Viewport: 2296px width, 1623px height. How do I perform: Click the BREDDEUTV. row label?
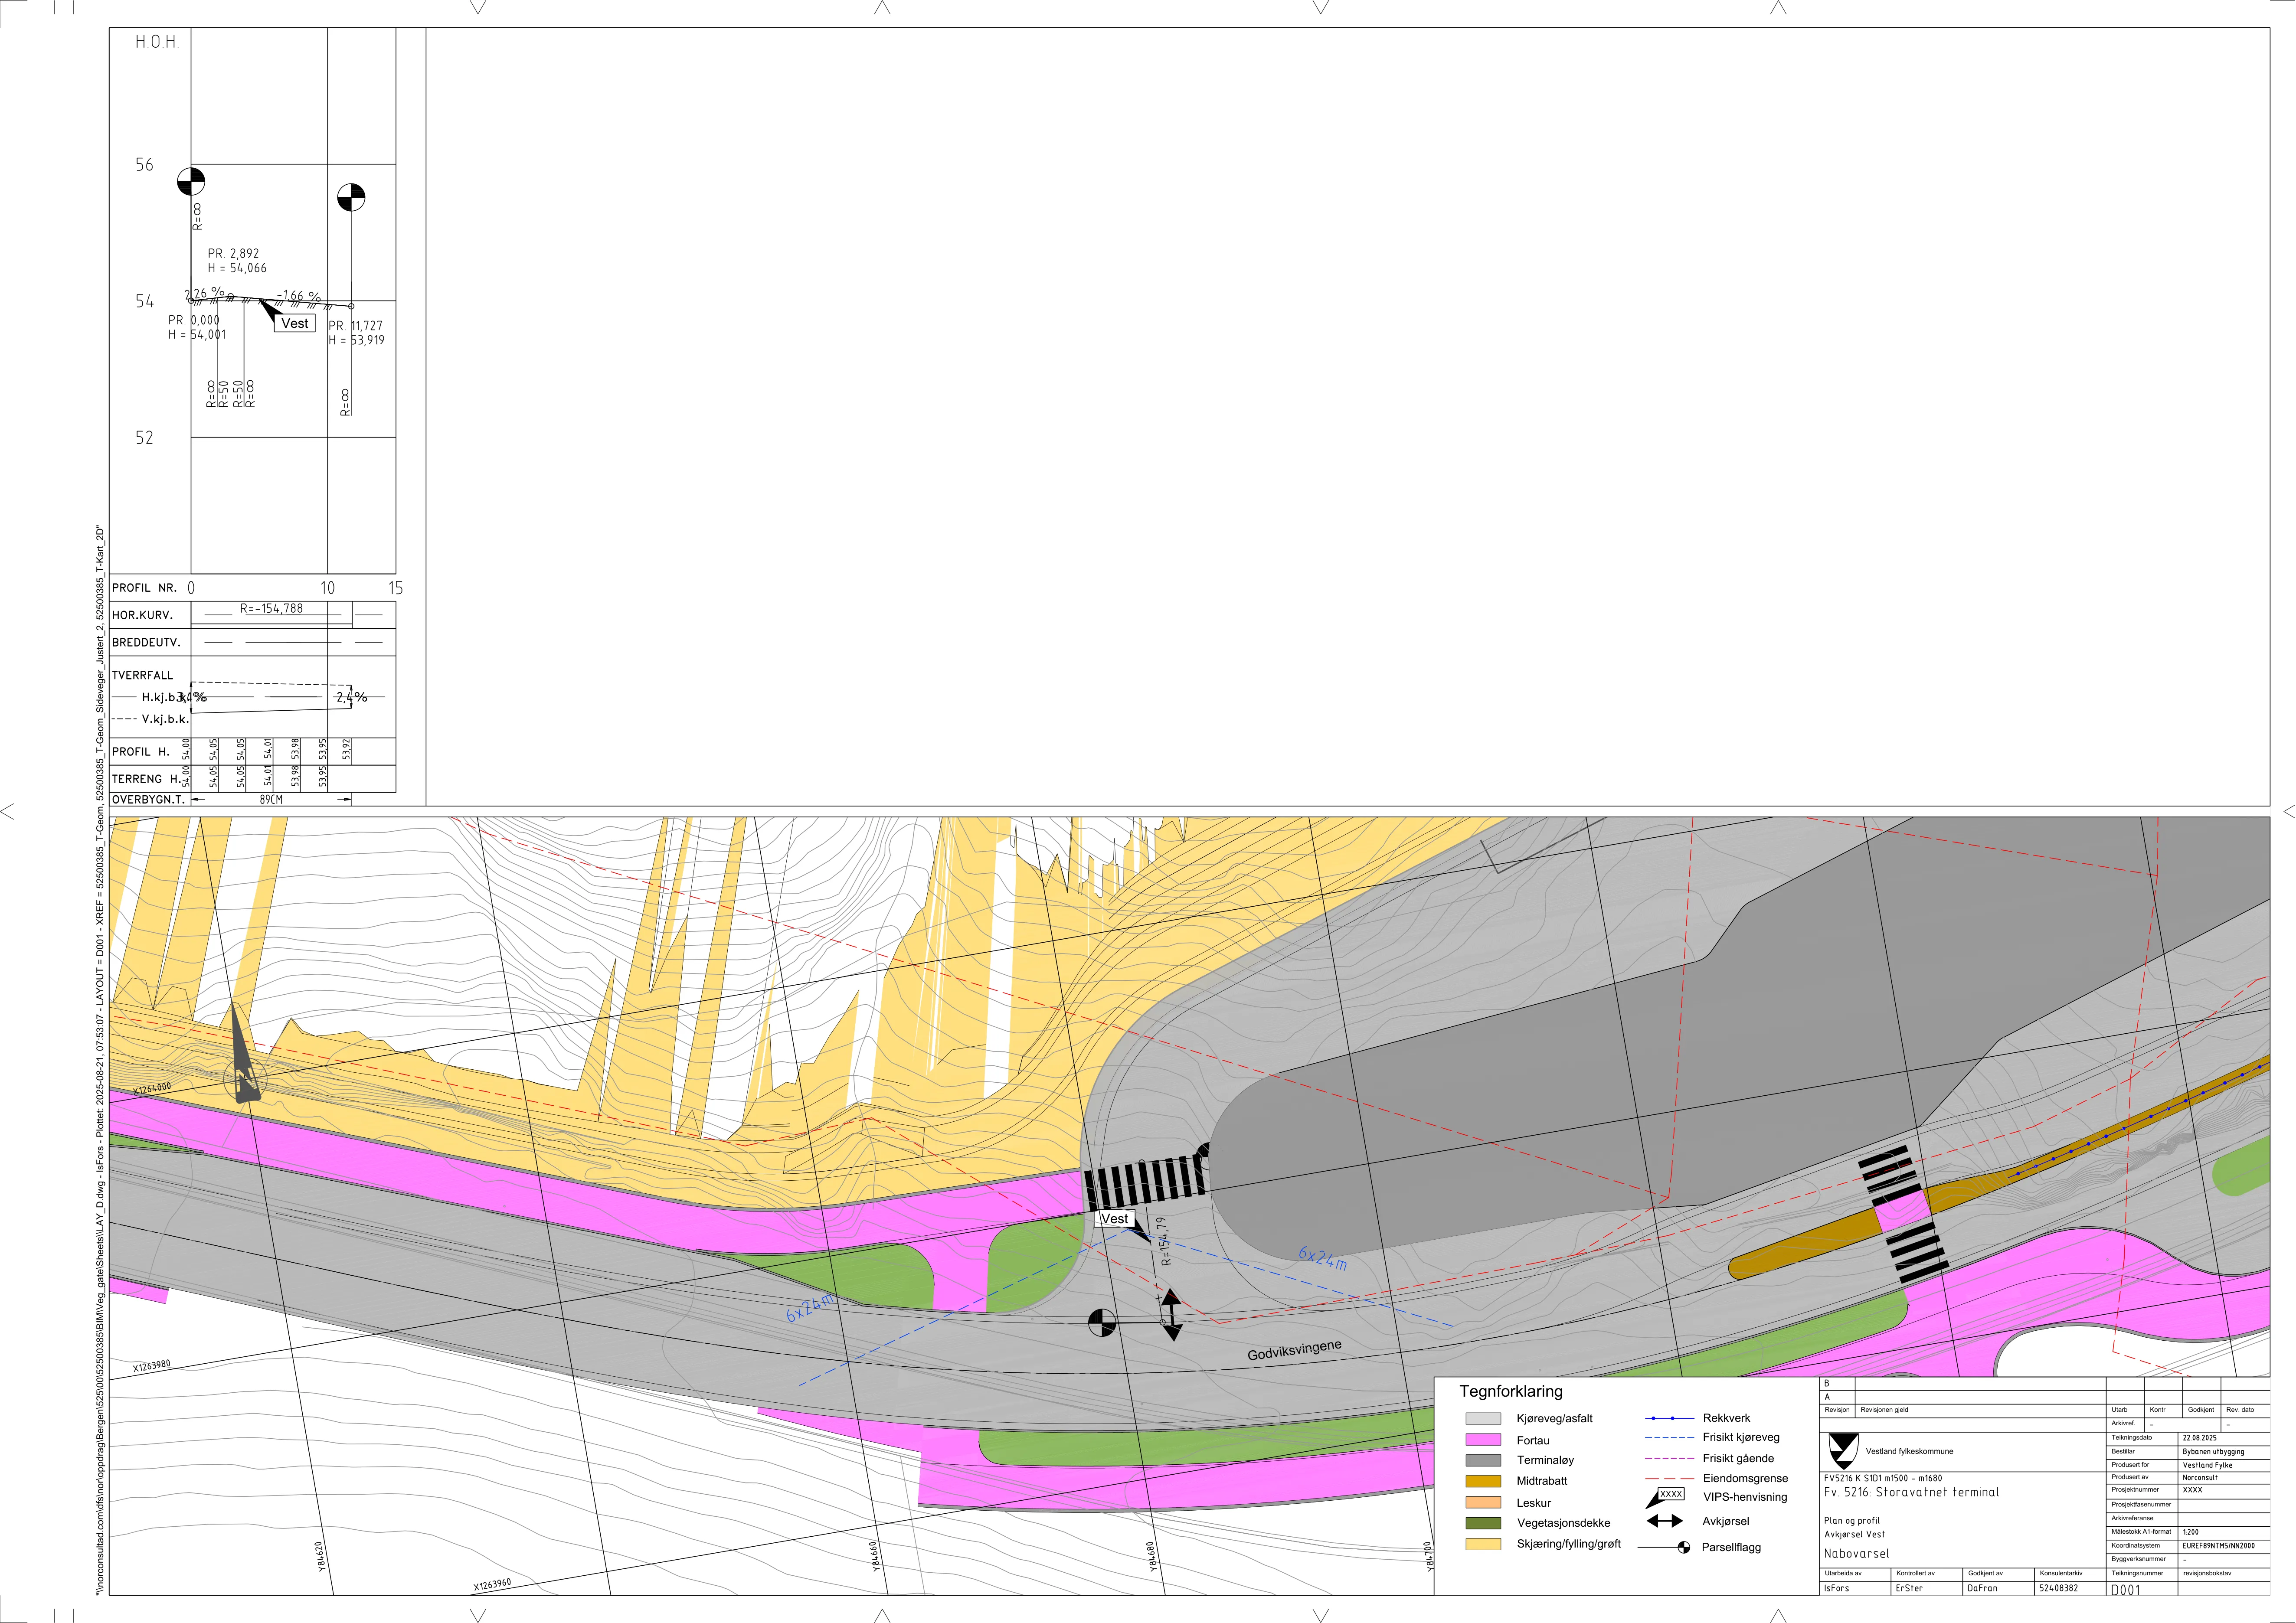[x=146, y=642]
